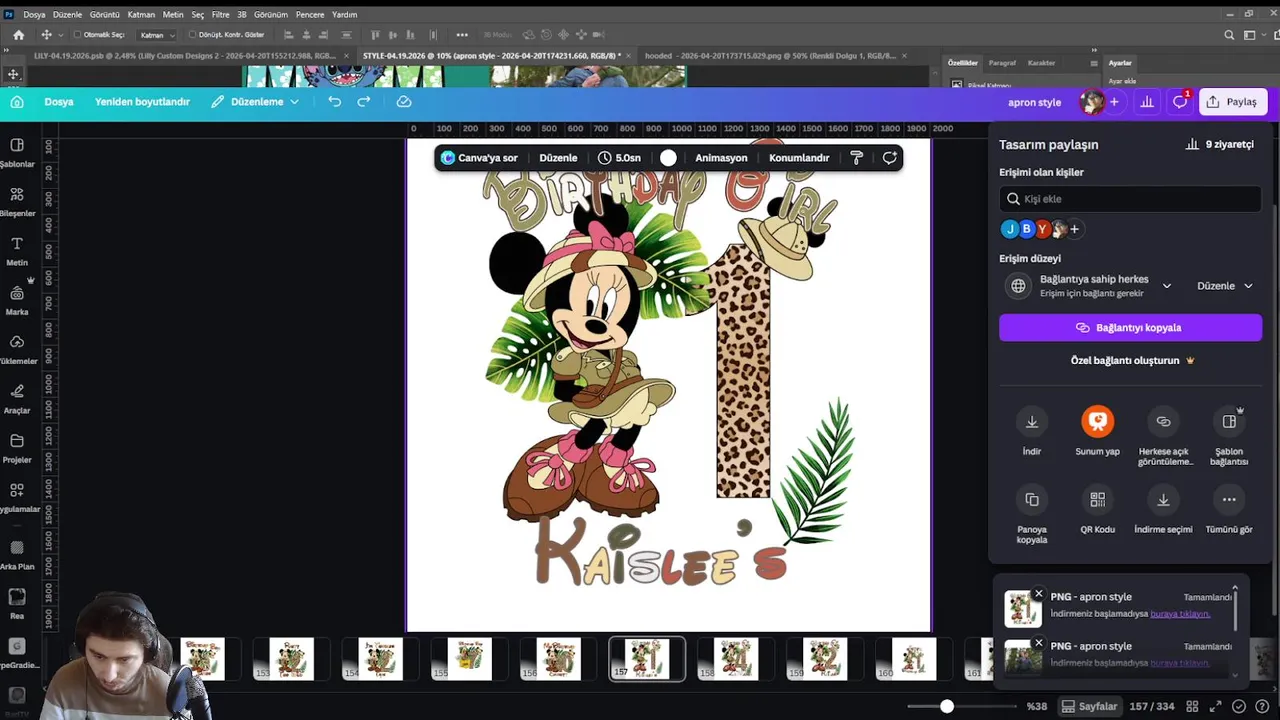
Task: Toggle Dönüşt. Kontr. Göster checkbox
Action: [x=193, y=35]
